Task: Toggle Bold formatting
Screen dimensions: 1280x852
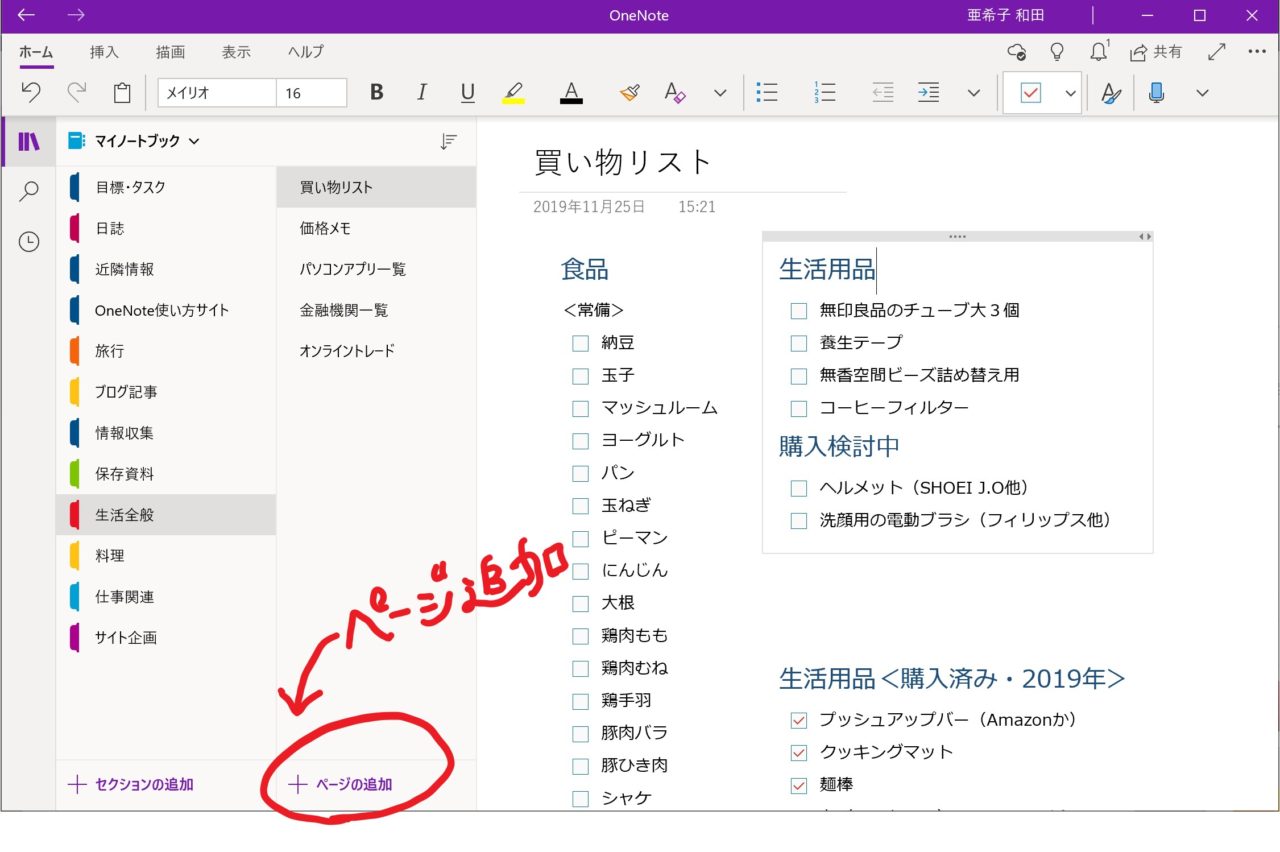Action: coord(377,93)
